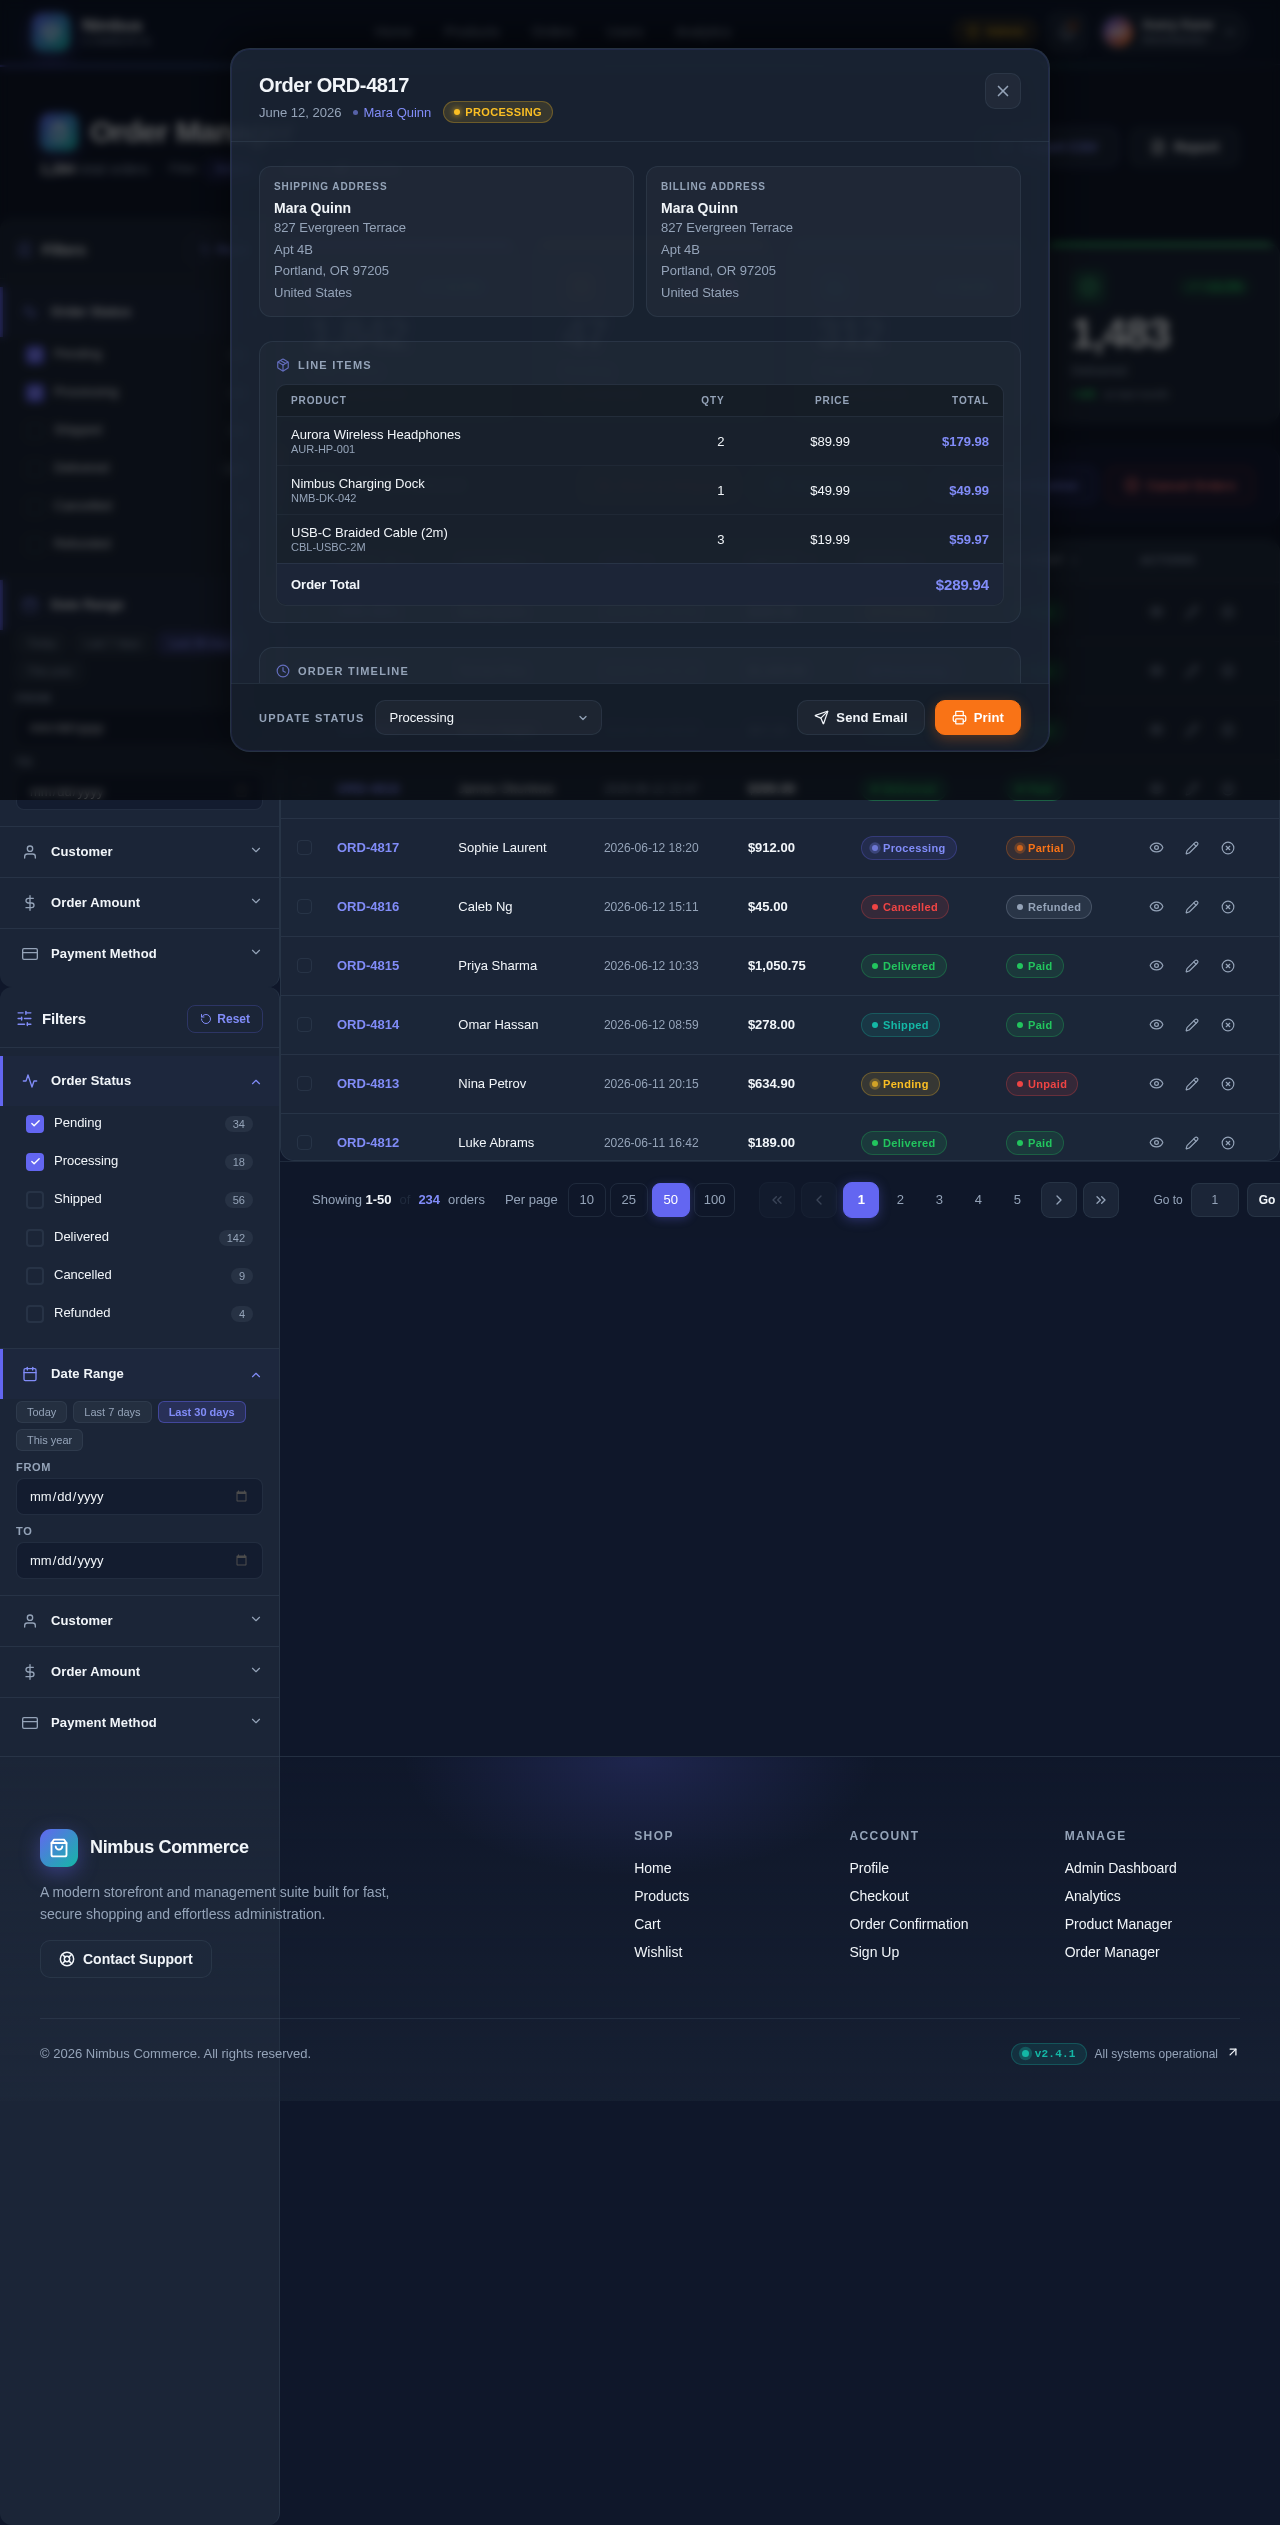Go to page 2
Image resolution: width=1280 pixels, height=2525 pixels.
[900, 1200]
